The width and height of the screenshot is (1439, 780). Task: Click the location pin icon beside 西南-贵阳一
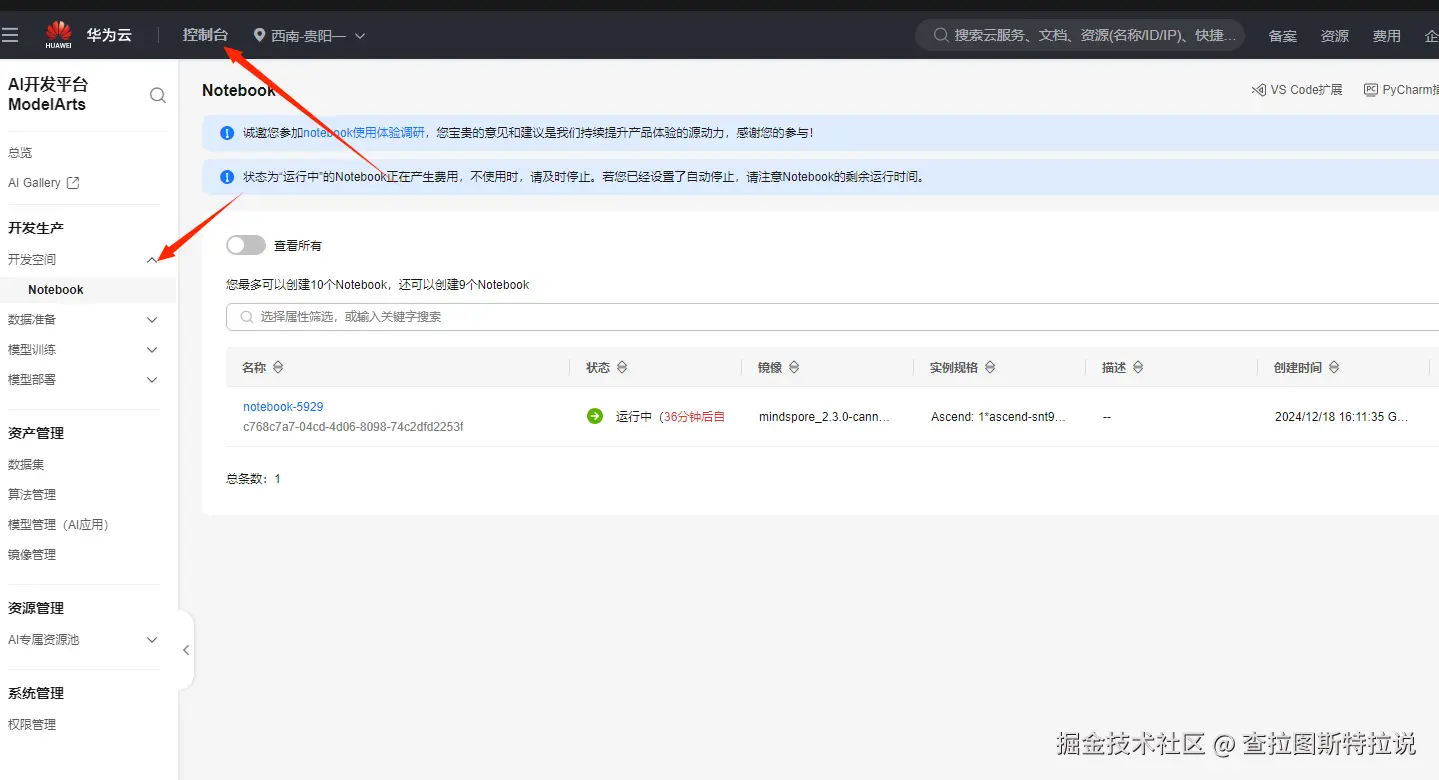pyautogui.click(x=259, y=35)
